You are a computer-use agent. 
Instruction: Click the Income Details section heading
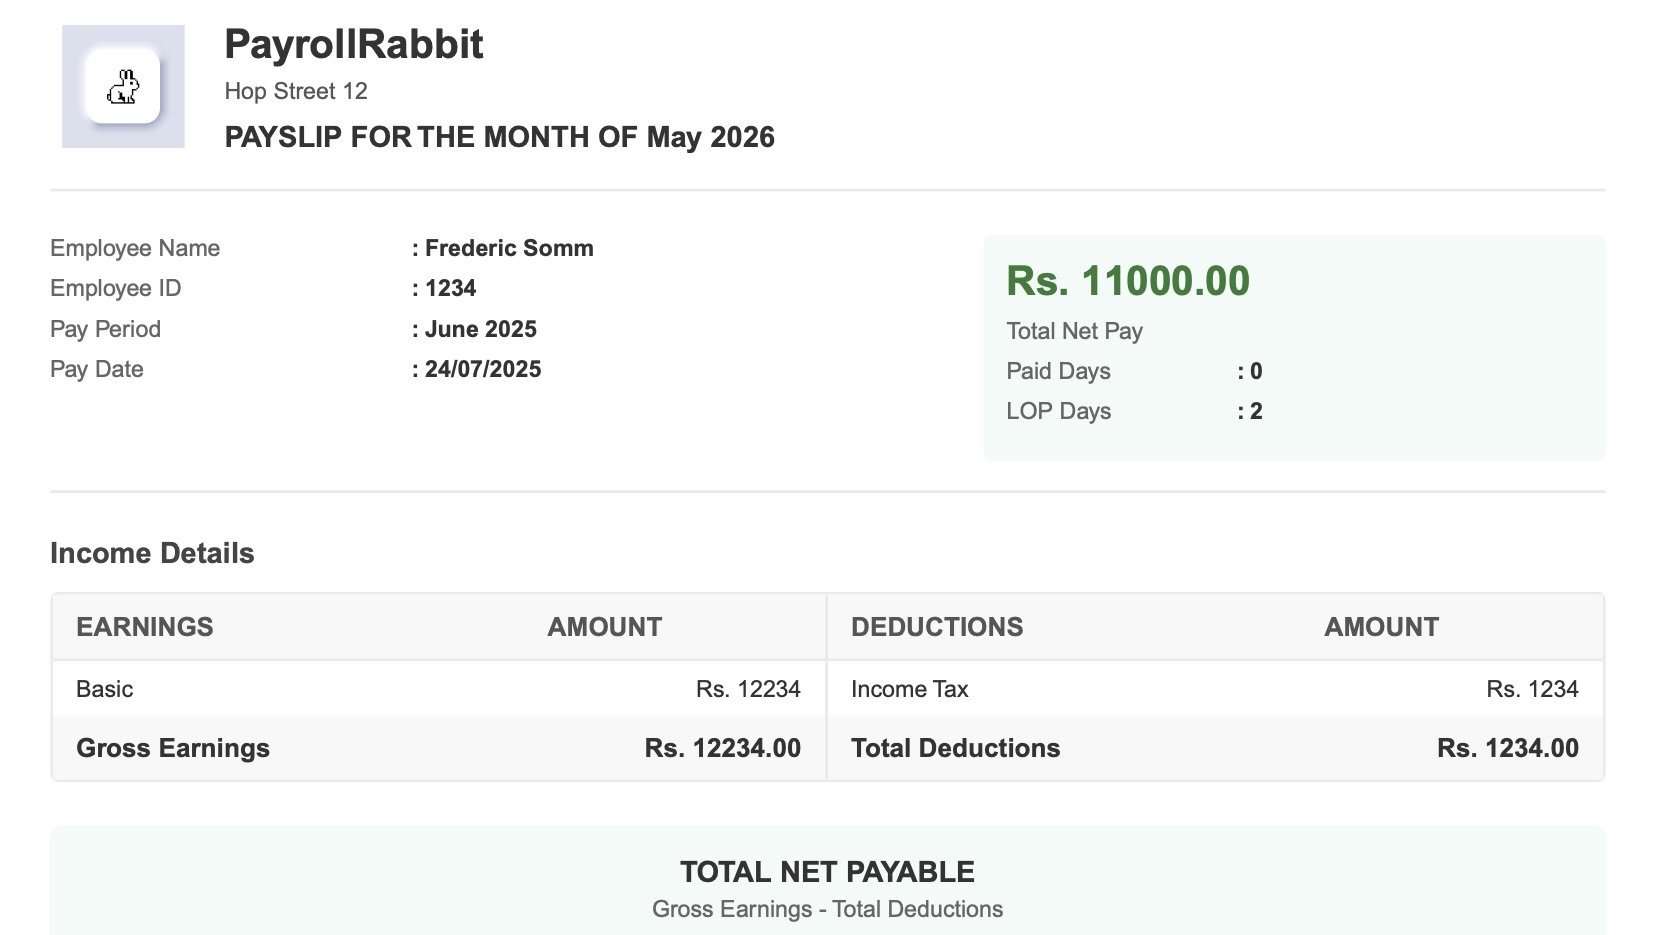click(x=152, y=553)
